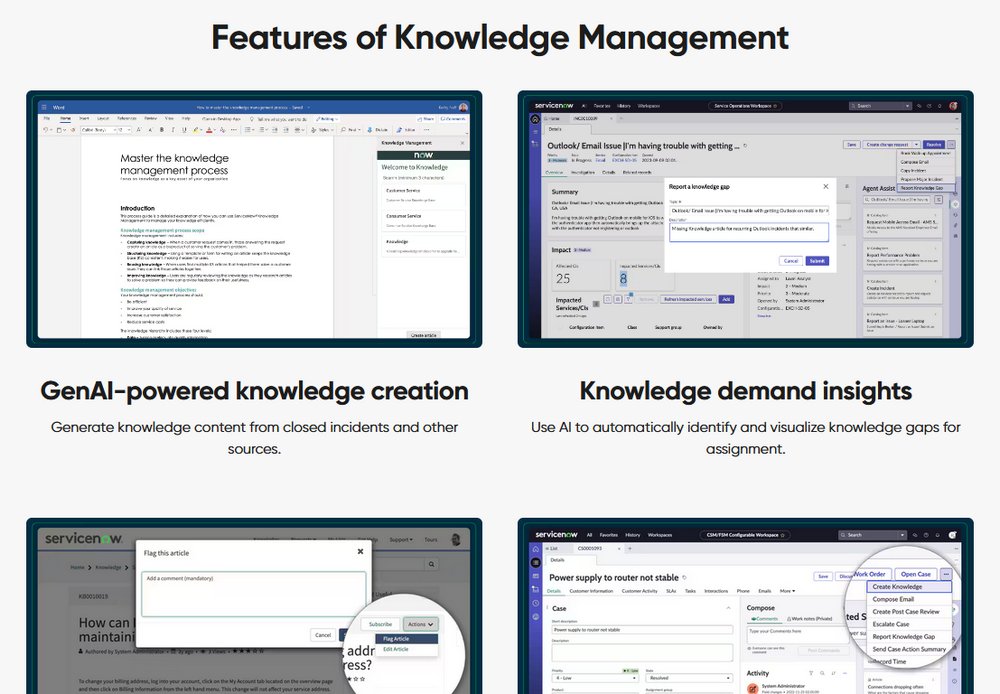Click the knowledge gap Description text box

[749, 232]
